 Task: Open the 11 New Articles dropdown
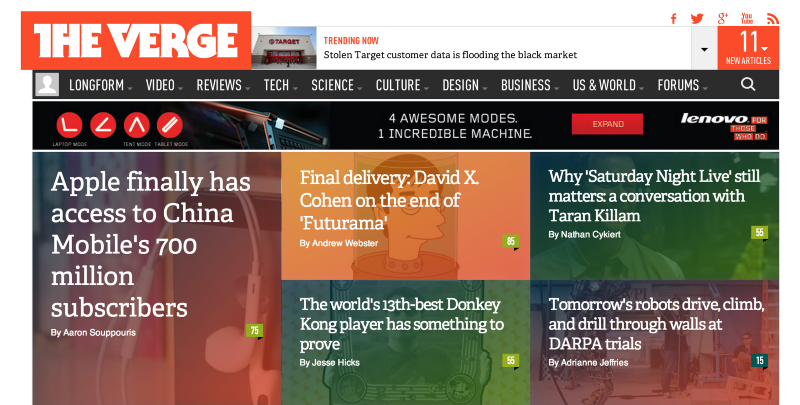click(748, 48)
